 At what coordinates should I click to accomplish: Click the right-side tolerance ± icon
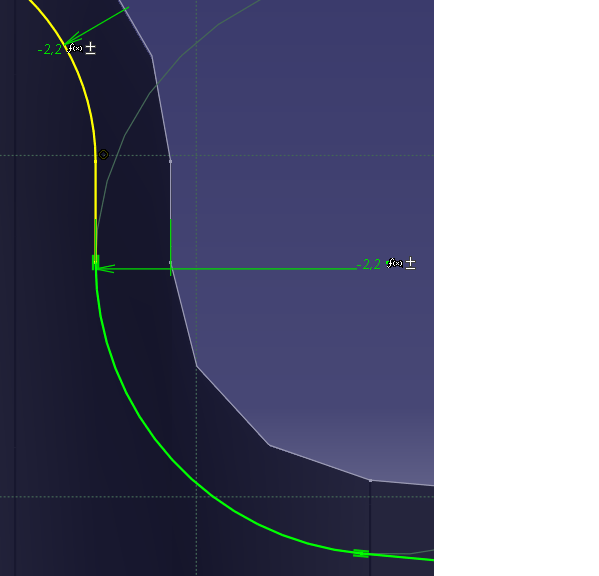411,263
